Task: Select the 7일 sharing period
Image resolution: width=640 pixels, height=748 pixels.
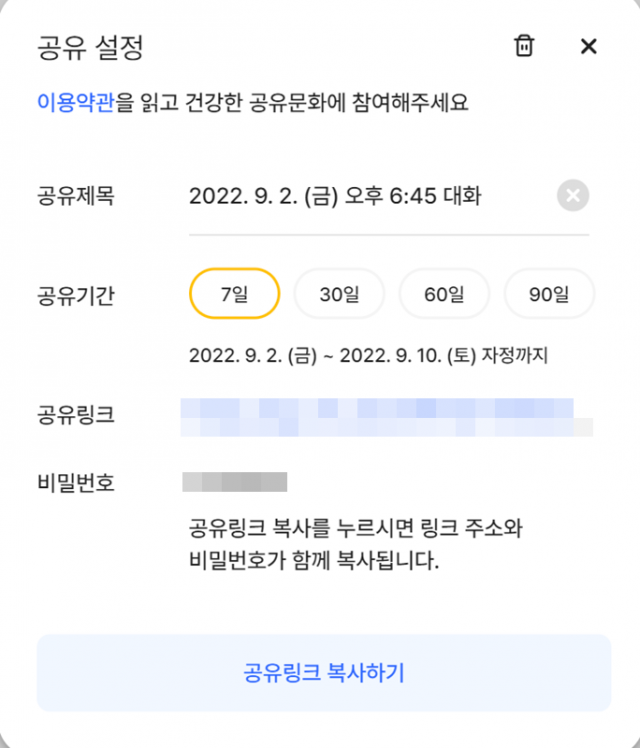Action: (234, 294)
